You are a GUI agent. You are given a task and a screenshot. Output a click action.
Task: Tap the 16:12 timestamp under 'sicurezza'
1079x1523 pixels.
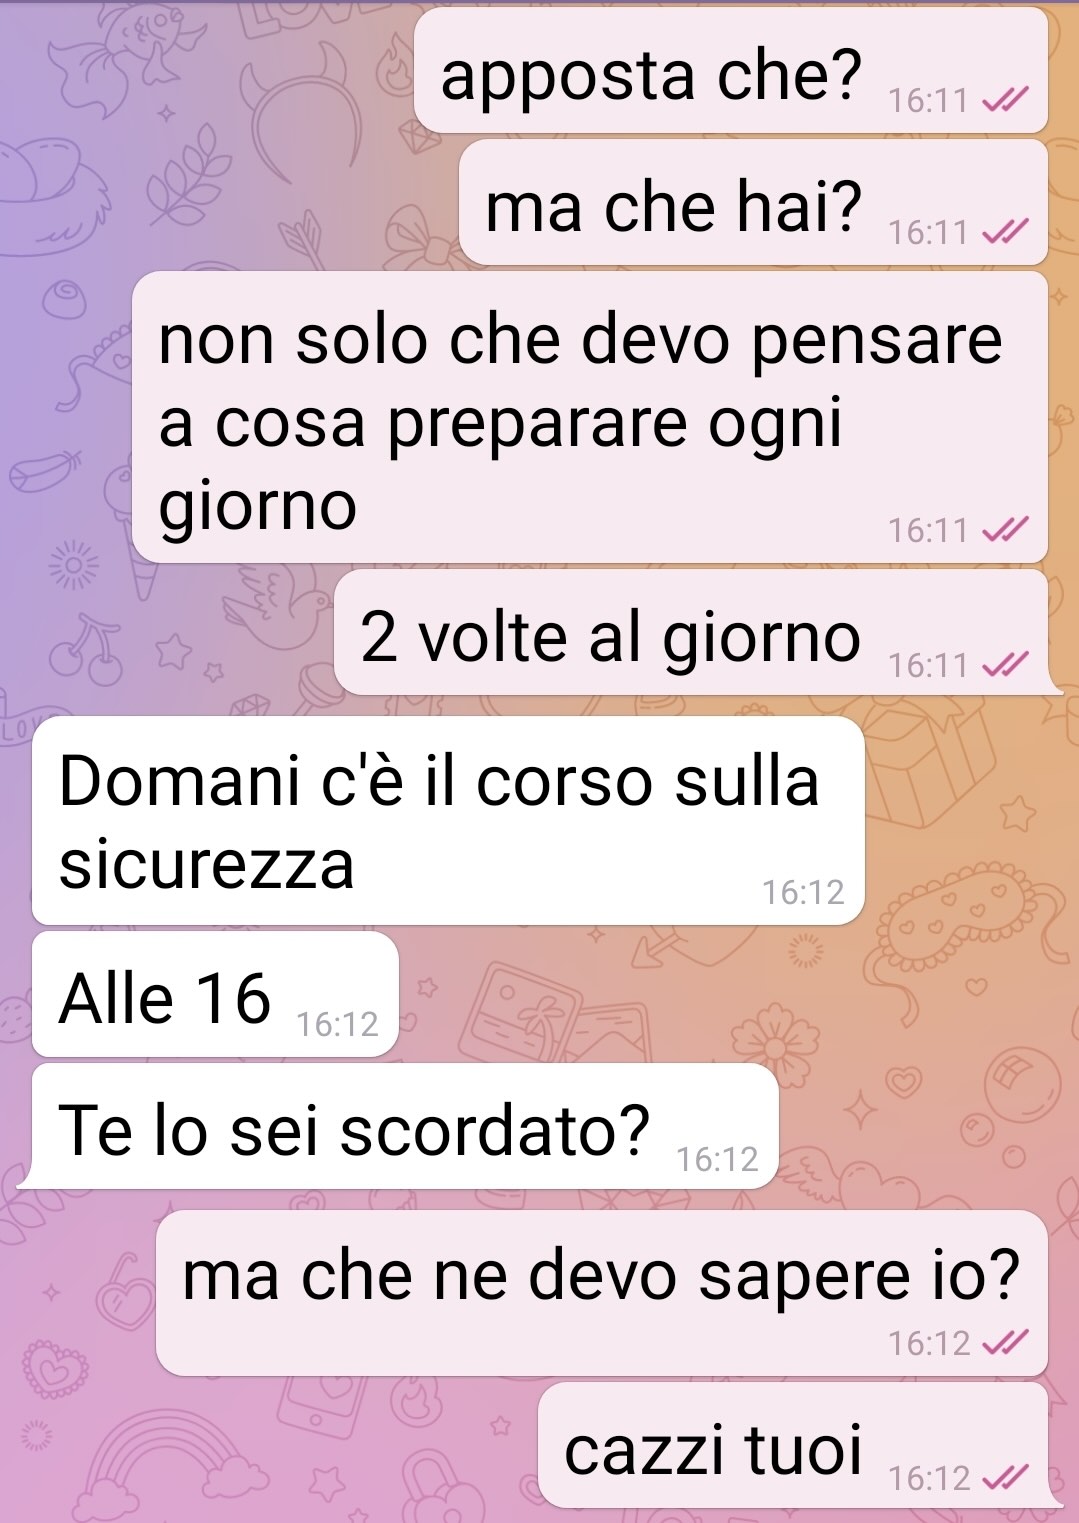803,892
